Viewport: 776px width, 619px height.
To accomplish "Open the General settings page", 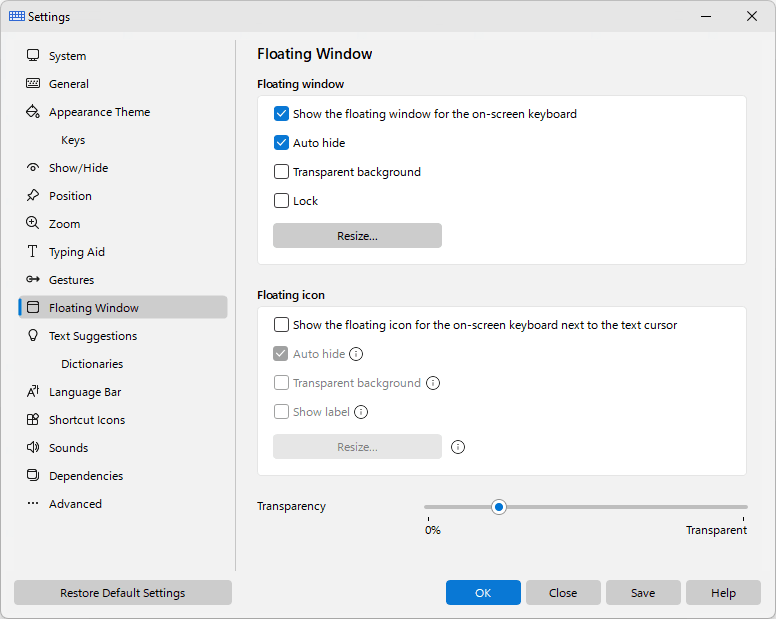I will pyautogui.click(x=123, y=84).
